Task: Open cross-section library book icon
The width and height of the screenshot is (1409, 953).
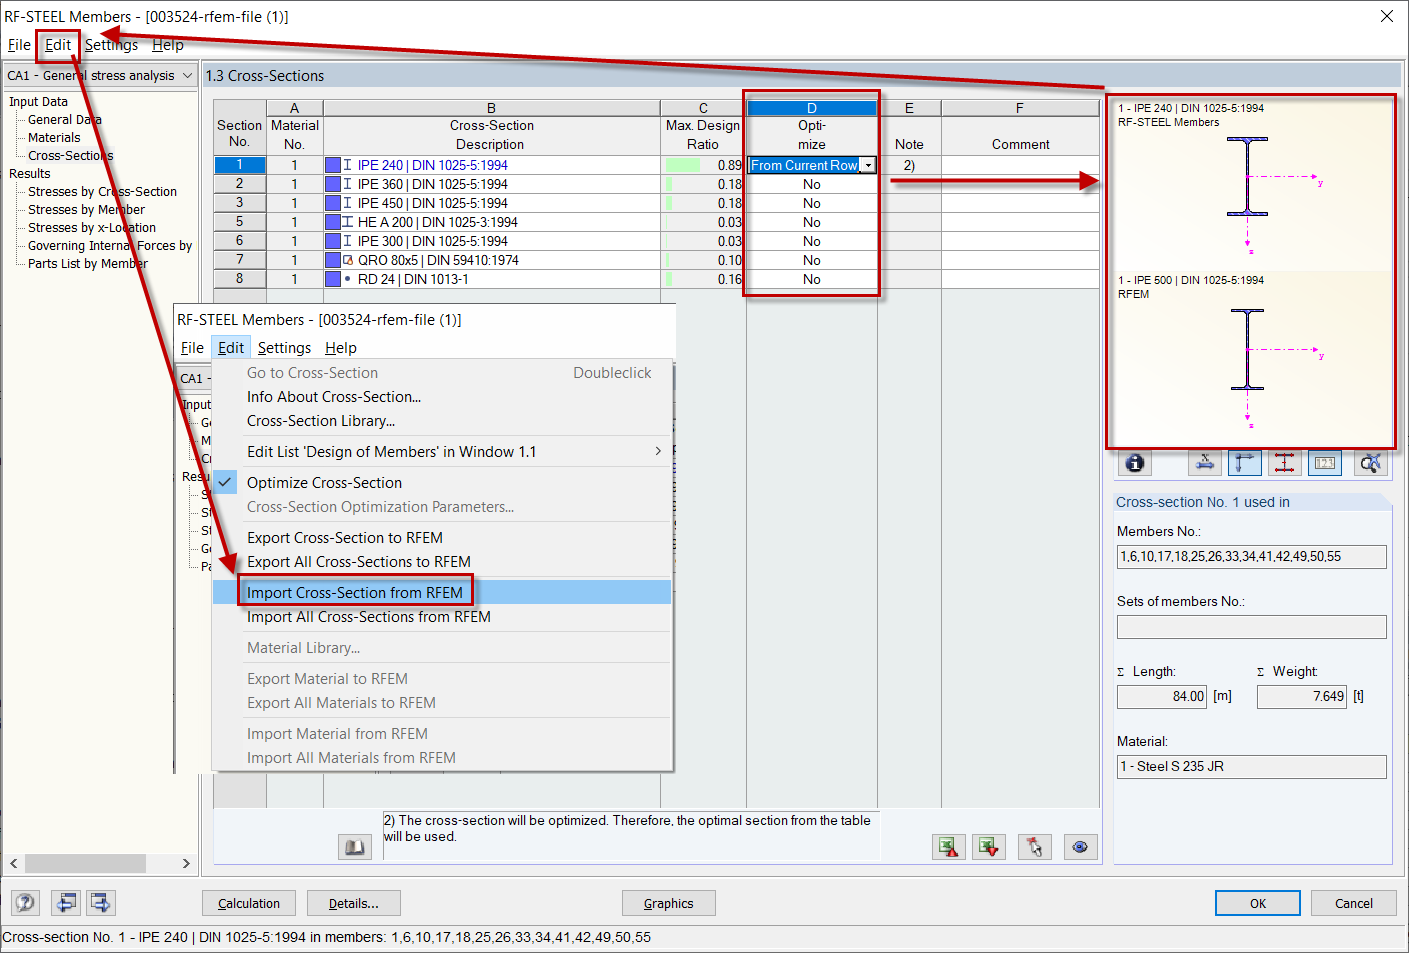Action: point(355,847)
